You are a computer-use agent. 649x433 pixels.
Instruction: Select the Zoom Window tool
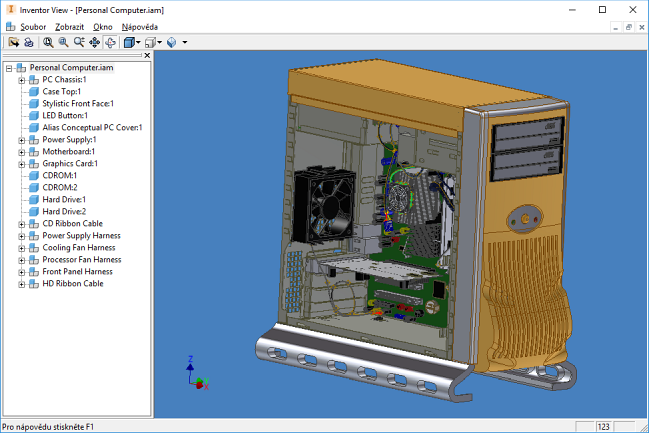(63, 42)
